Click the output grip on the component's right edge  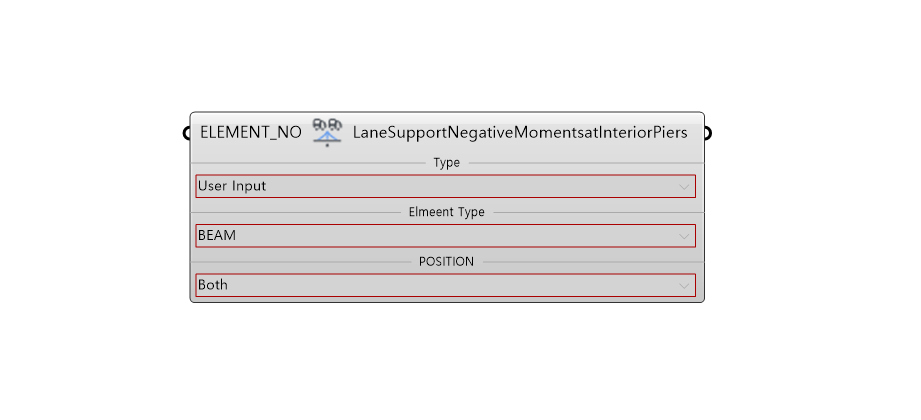pos(707,133)
